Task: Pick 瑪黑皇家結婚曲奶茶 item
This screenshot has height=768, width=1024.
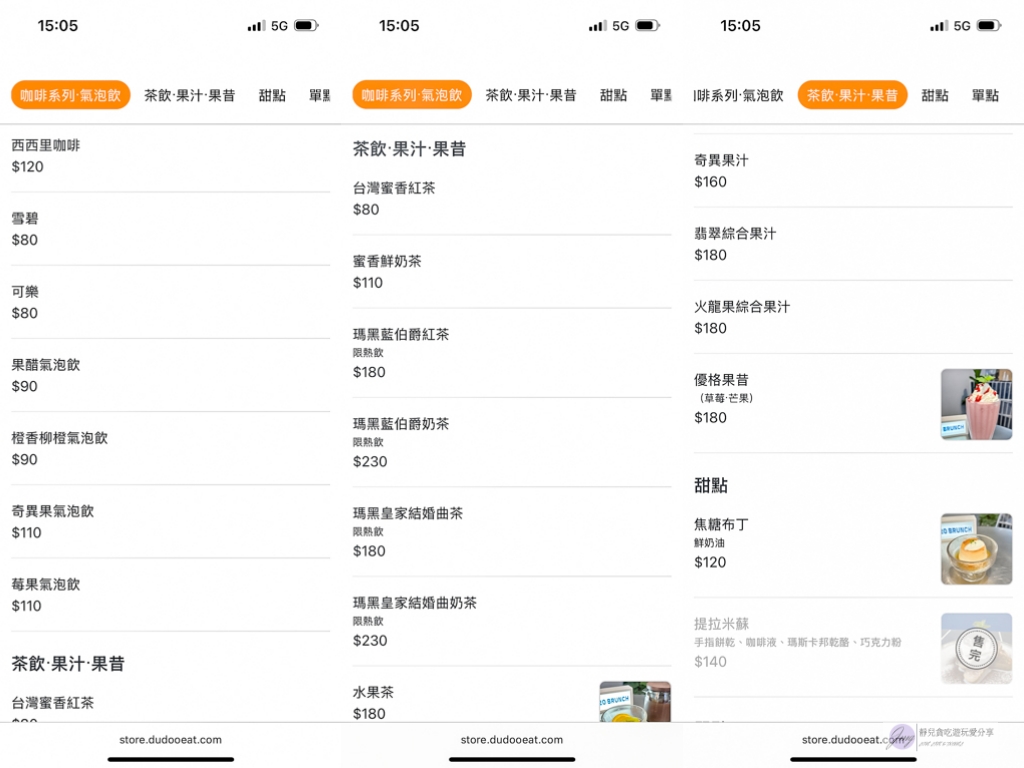Action: [x=512, y=622]
